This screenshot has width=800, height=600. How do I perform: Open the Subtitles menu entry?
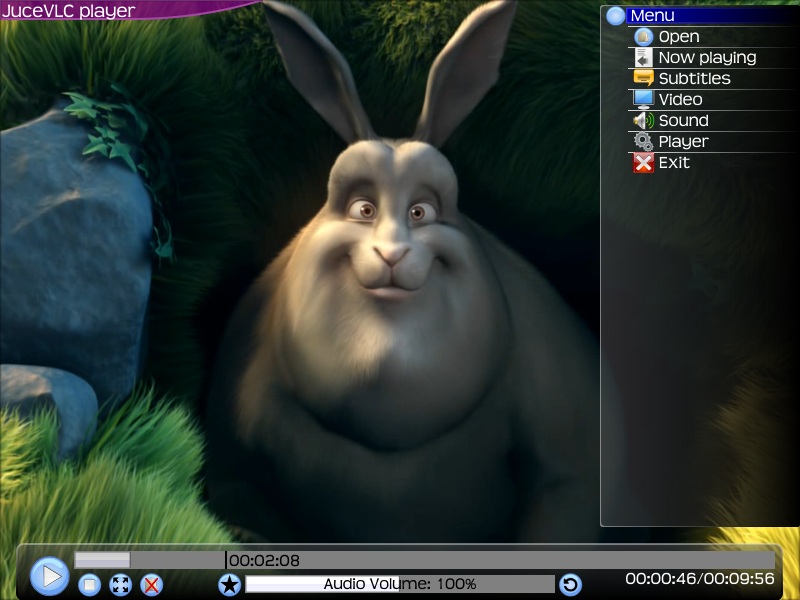point(712,79)
